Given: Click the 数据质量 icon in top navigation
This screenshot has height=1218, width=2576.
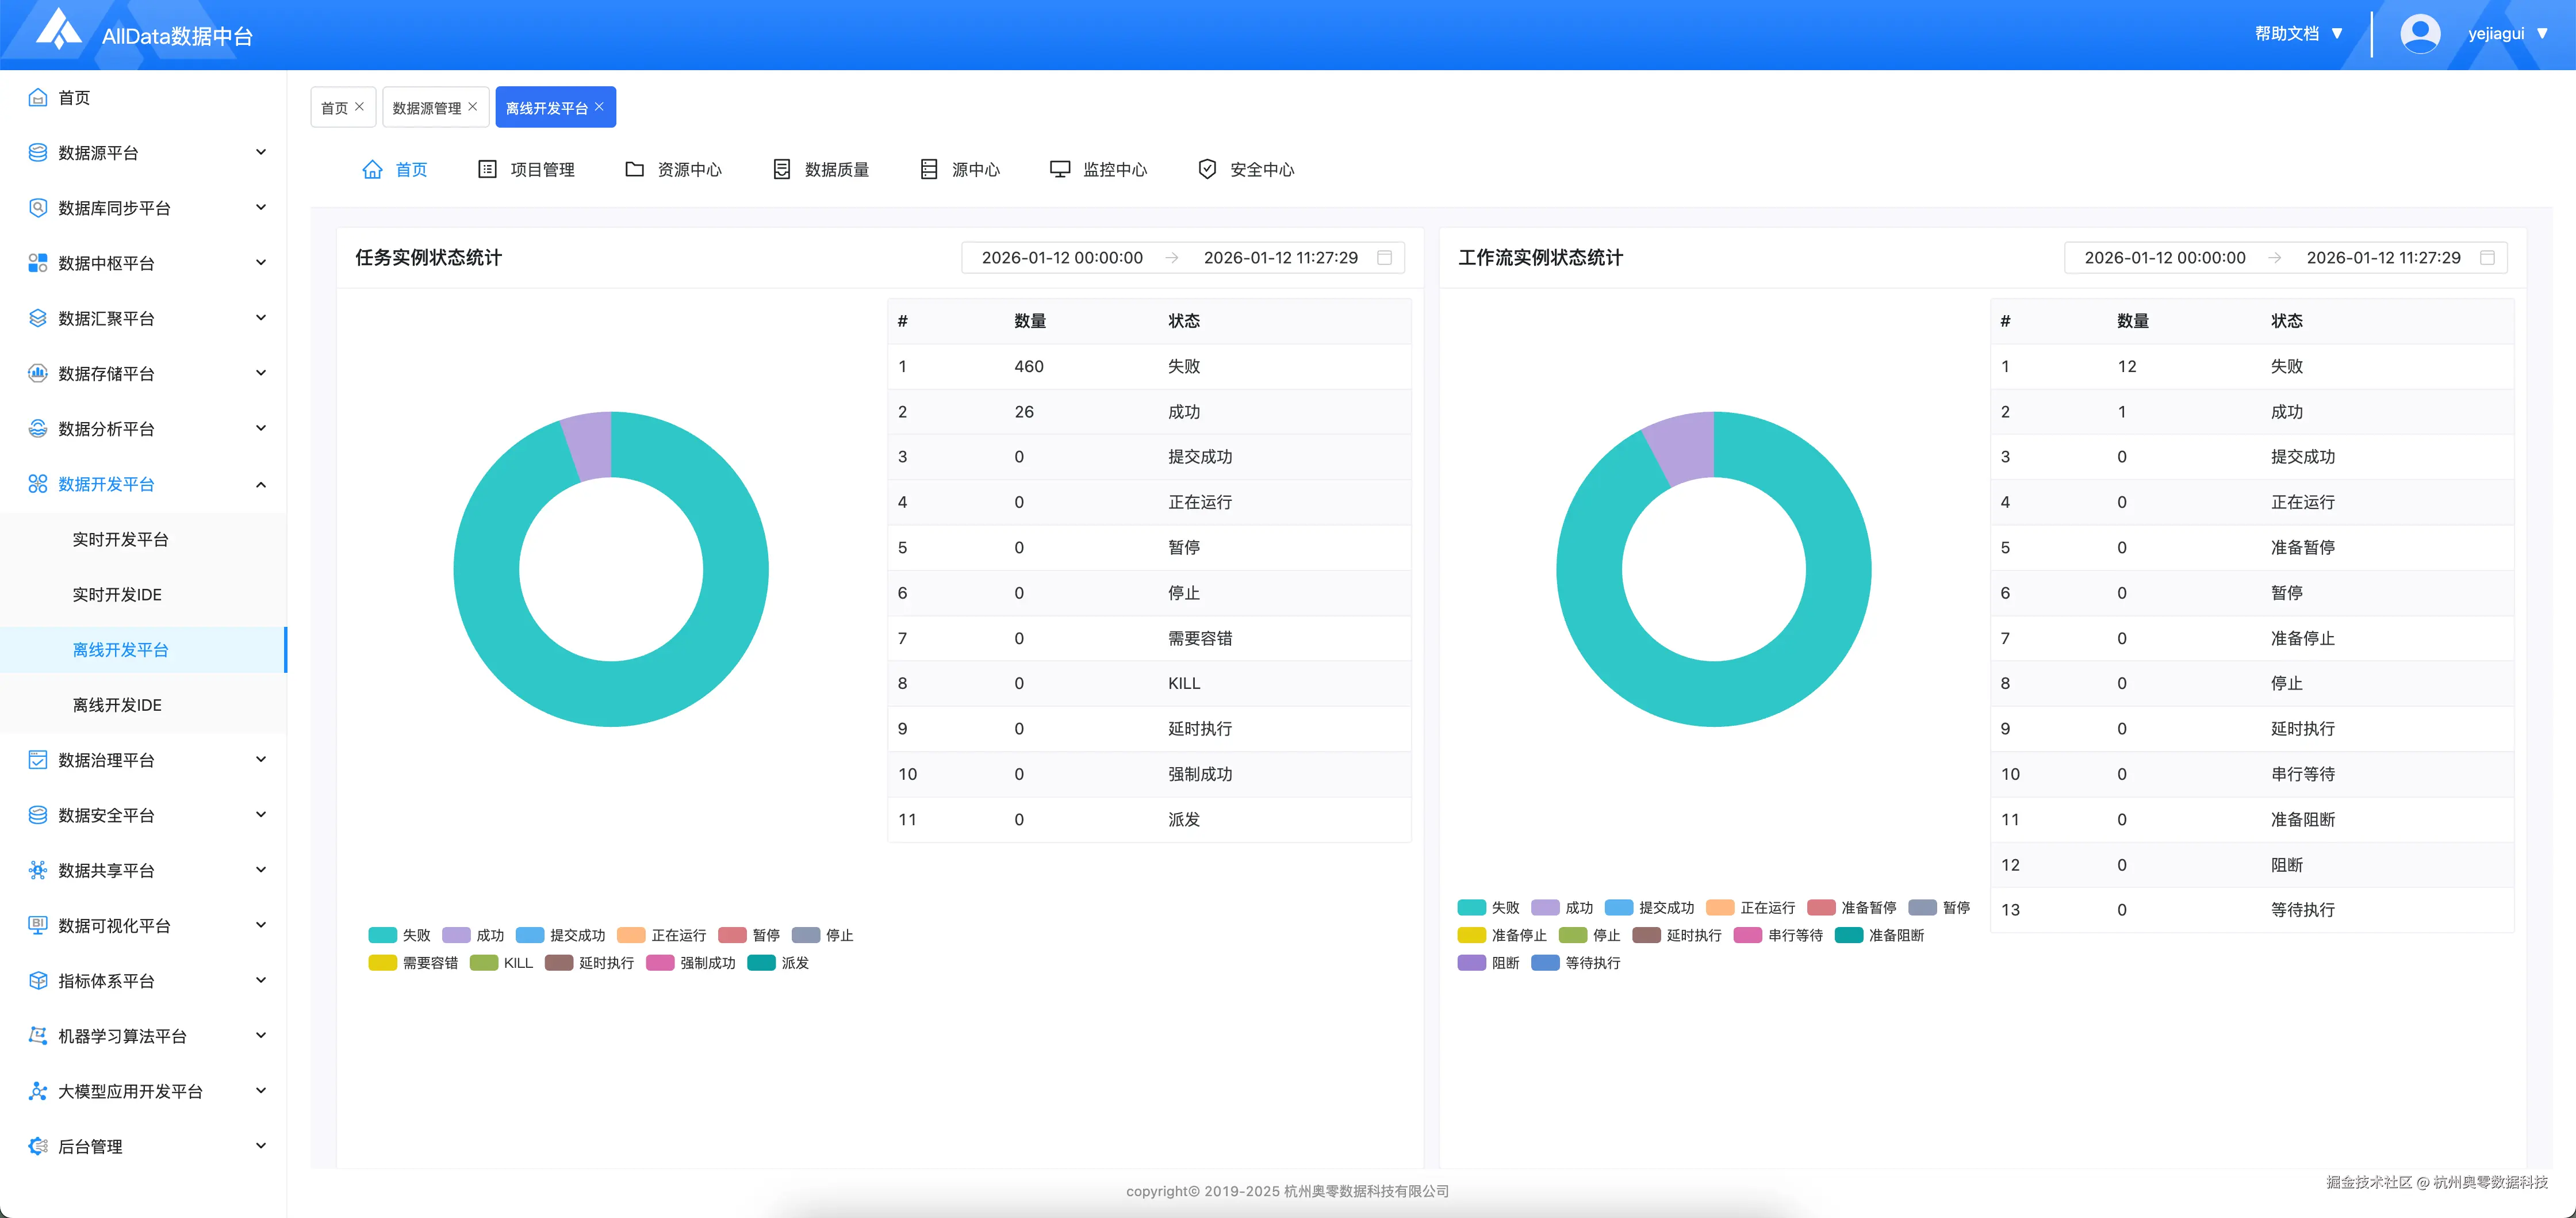Looking at the screenshot, I should point(782,169).
